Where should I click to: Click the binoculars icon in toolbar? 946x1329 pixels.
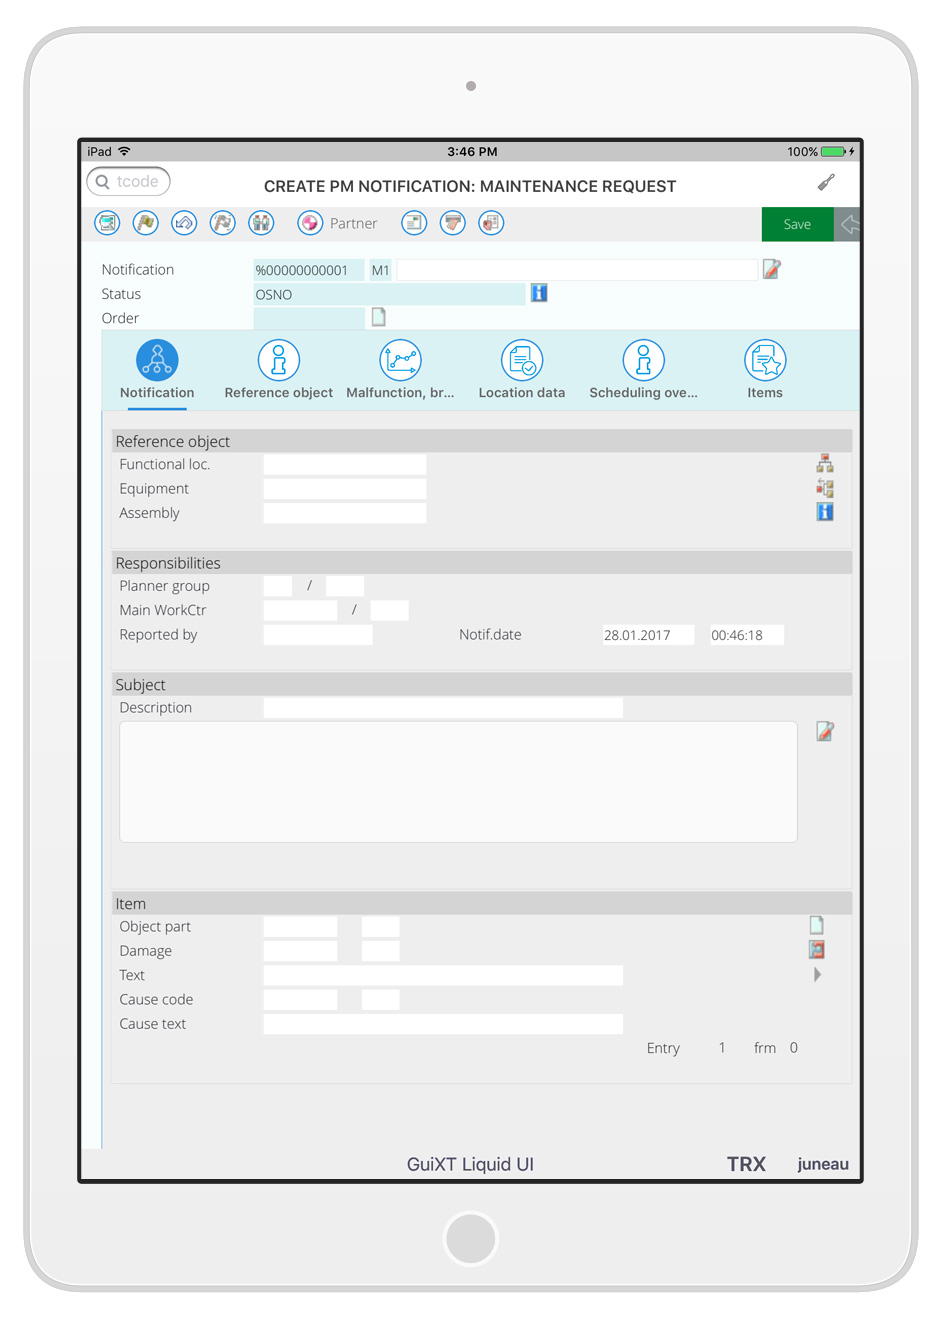coord(261,223)
